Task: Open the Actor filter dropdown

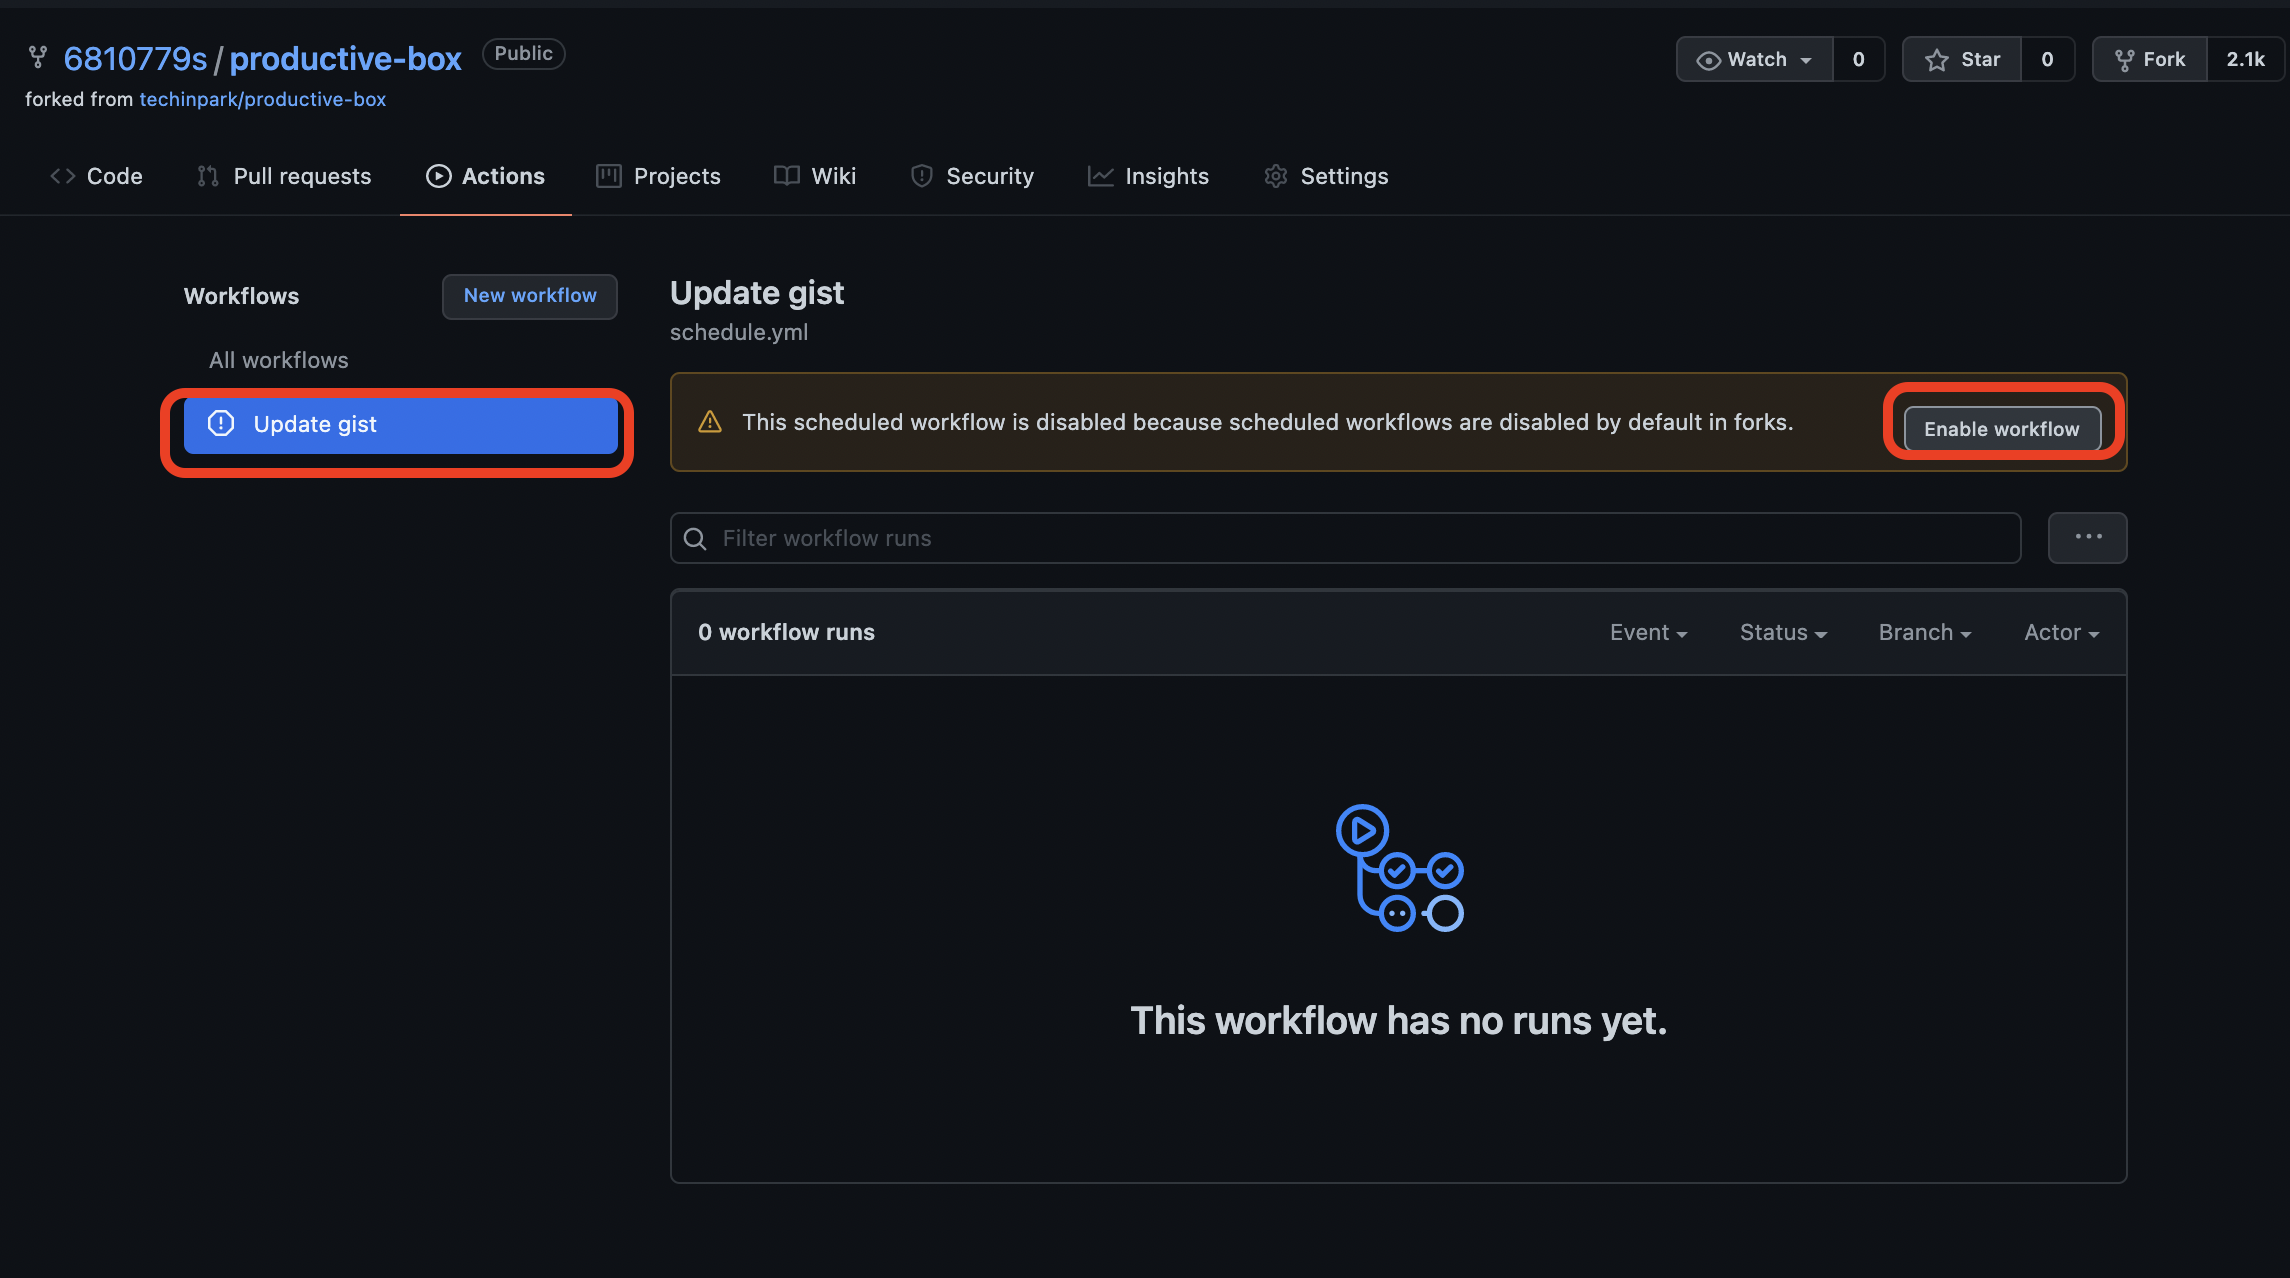Action: pos(2061,632)
